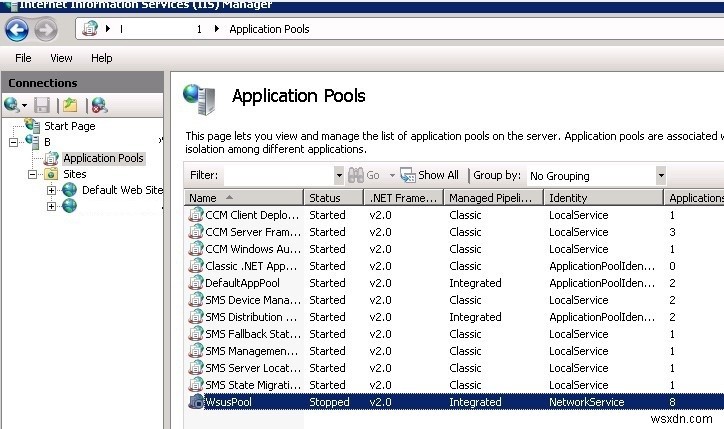Open the Filter dropdown arrow
This screenshot has height=429, width=724.
[x=339, y=175]
